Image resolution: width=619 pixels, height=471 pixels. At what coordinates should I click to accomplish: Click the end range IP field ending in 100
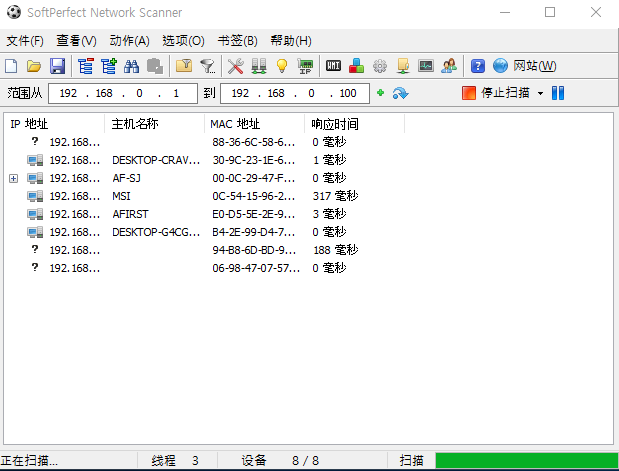[x=295, y=93]
